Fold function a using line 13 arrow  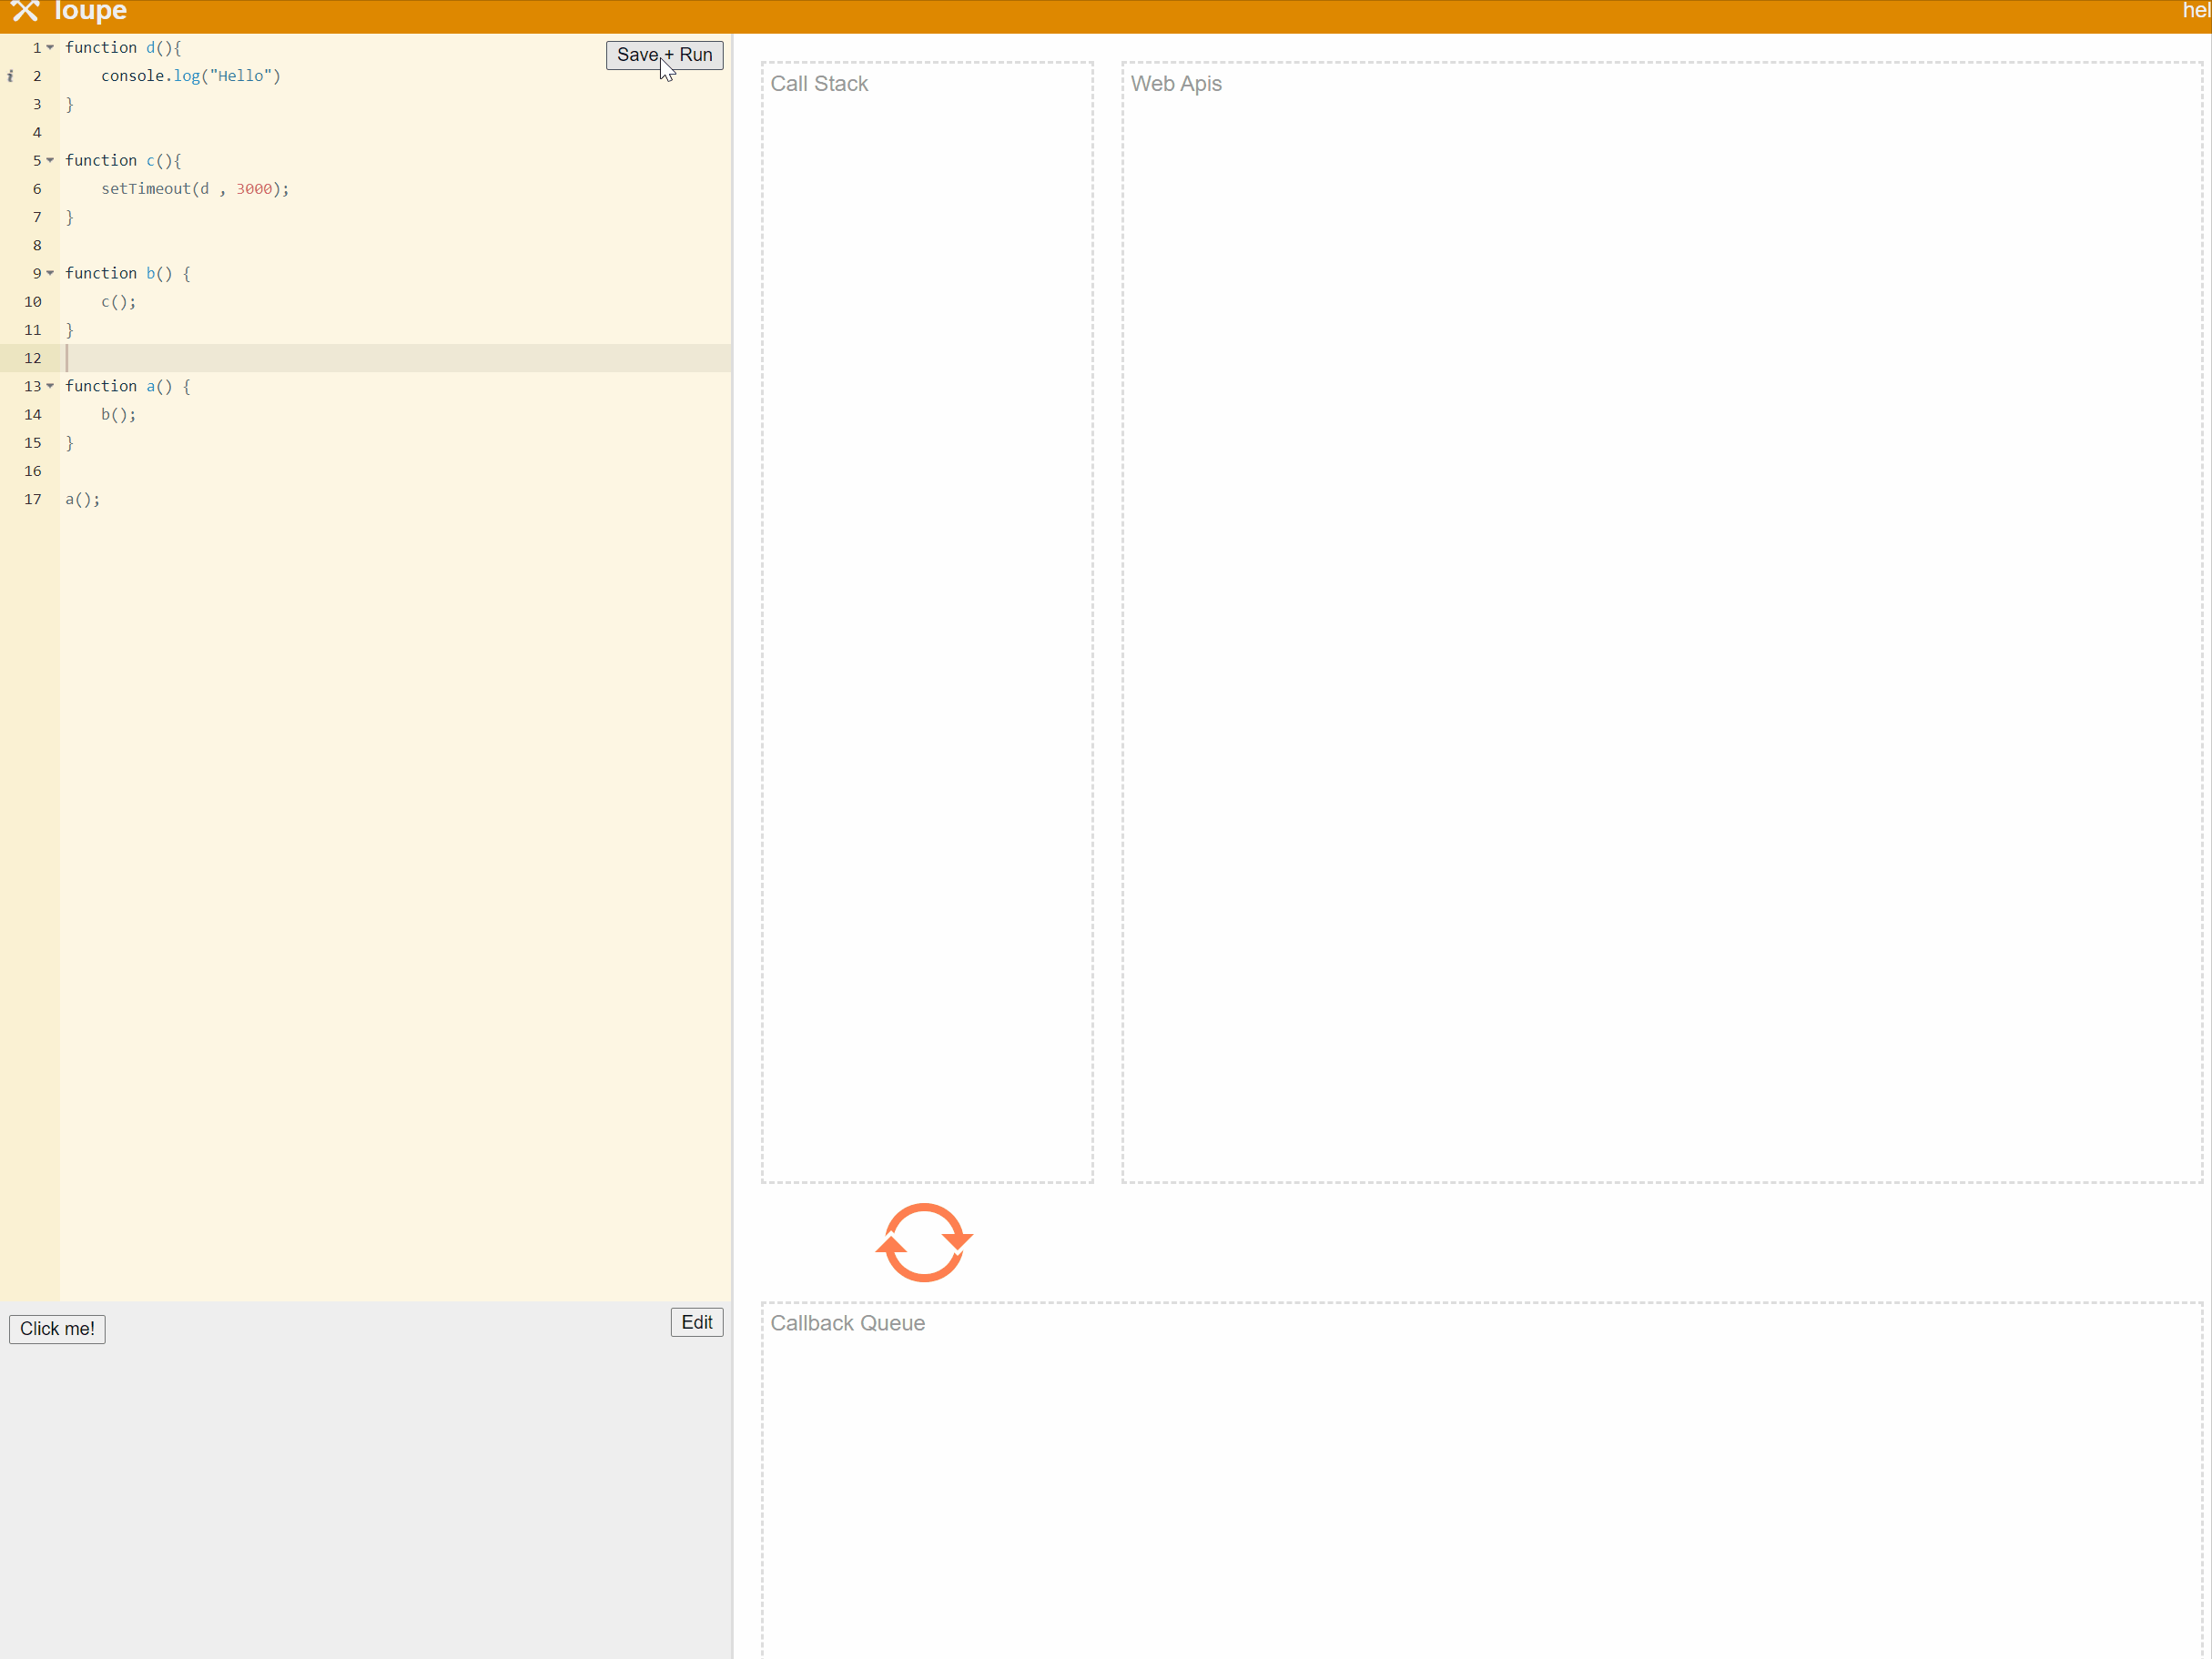coord(50,386)
